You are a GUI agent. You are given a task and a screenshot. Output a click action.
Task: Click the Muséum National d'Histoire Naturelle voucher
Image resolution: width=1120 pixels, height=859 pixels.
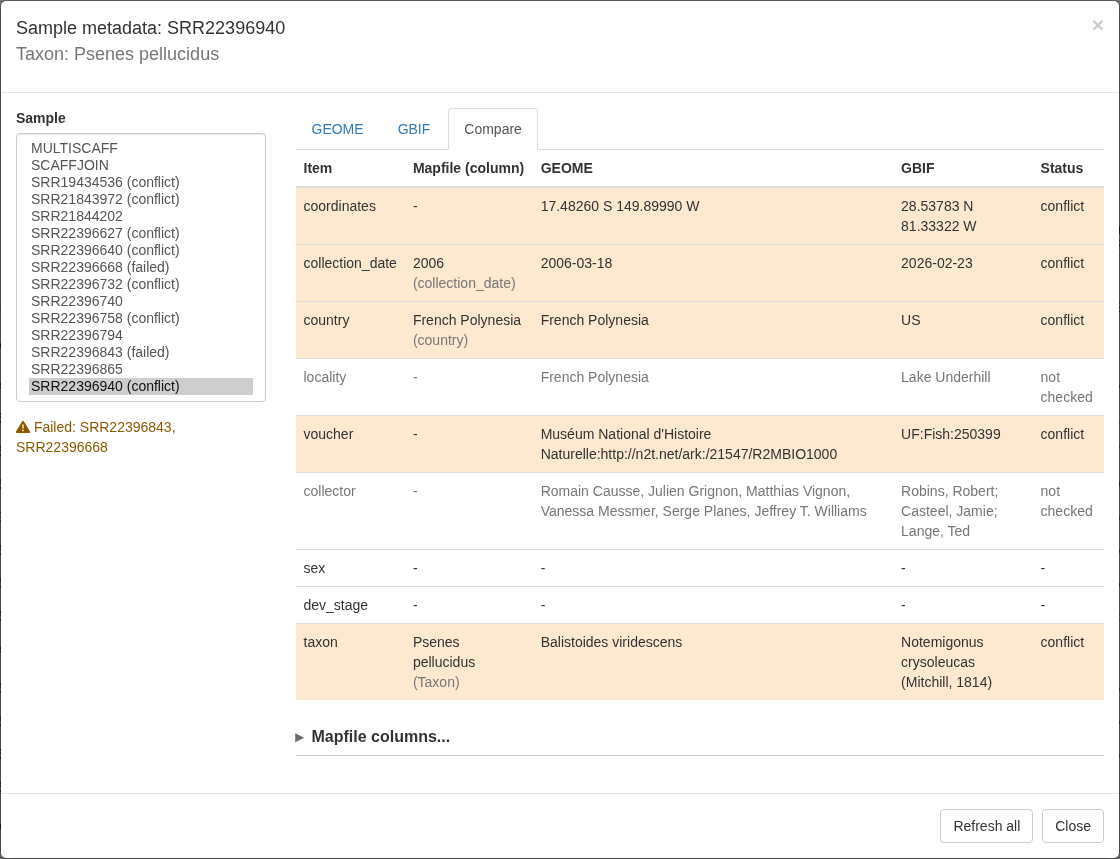click(689, 444)
